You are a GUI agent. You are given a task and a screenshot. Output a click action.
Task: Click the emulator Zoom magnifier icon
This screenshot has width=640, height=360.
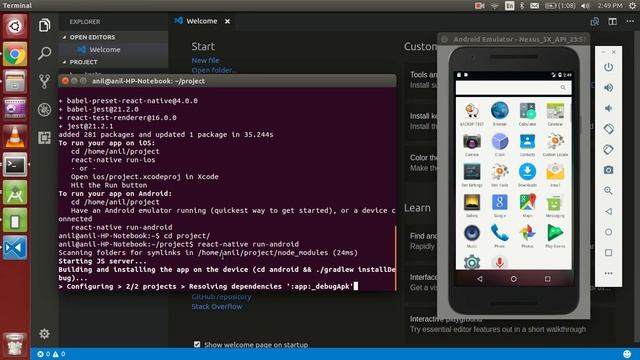click(608, 191)
